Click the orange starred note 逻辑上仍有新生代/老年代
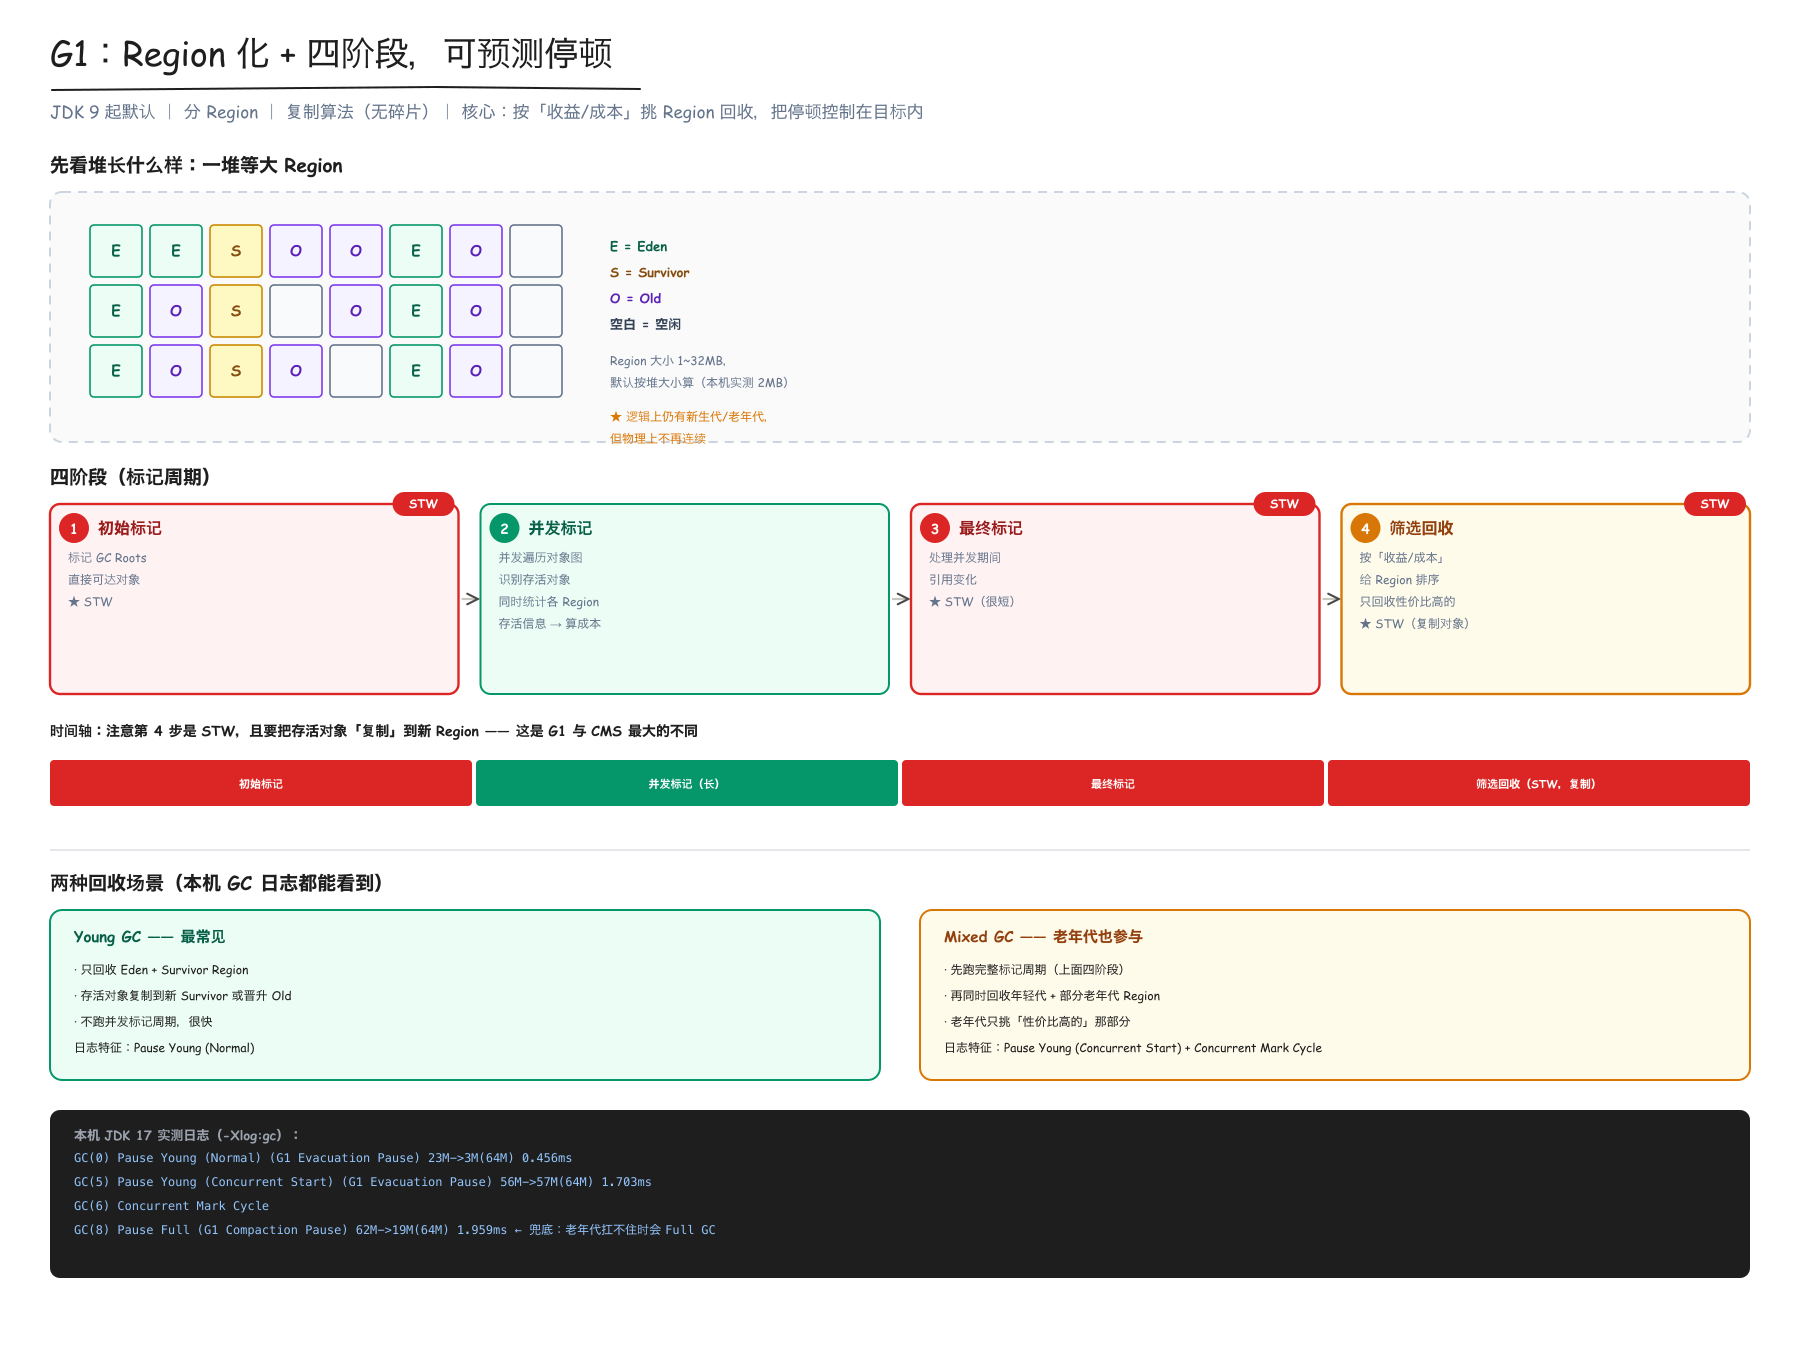The image size is (1800, 1358). [x=688, y=416]
